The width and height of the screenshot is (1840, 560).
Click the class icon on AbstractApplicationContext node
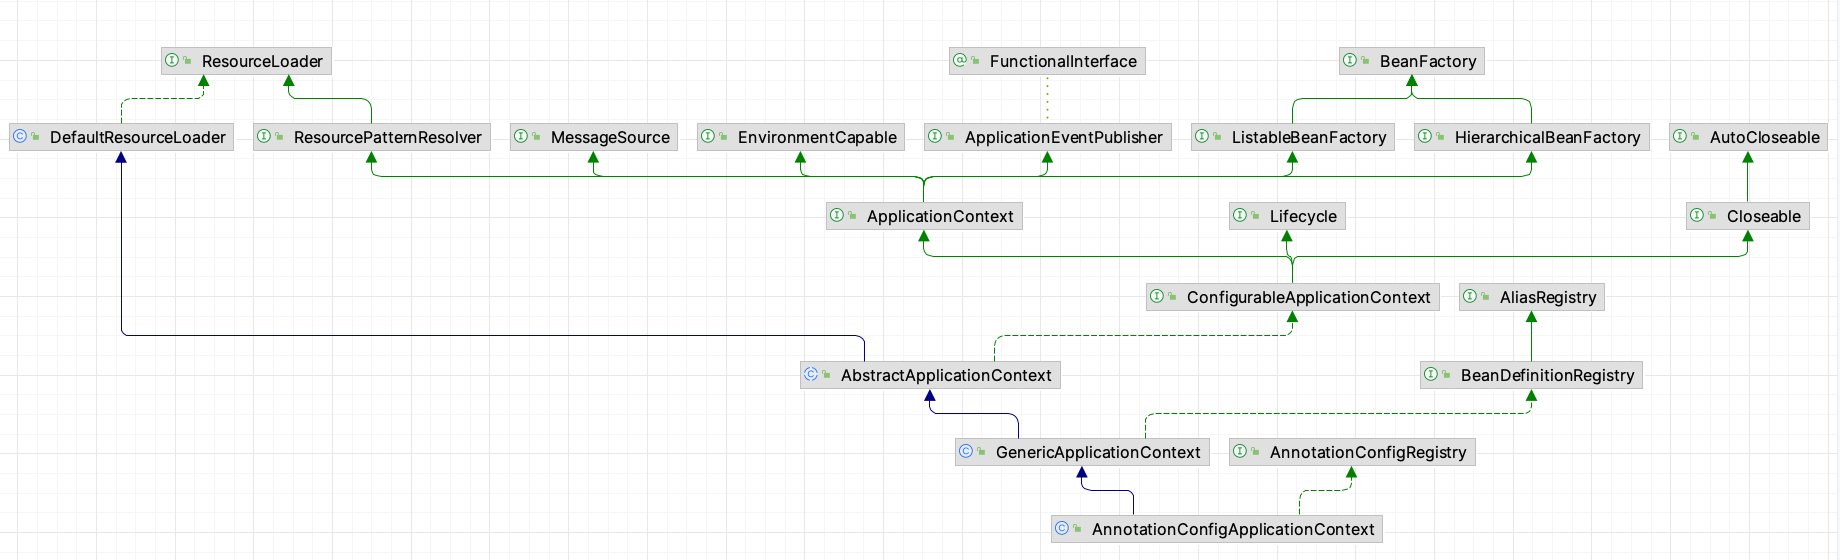(x=811, y=375)
